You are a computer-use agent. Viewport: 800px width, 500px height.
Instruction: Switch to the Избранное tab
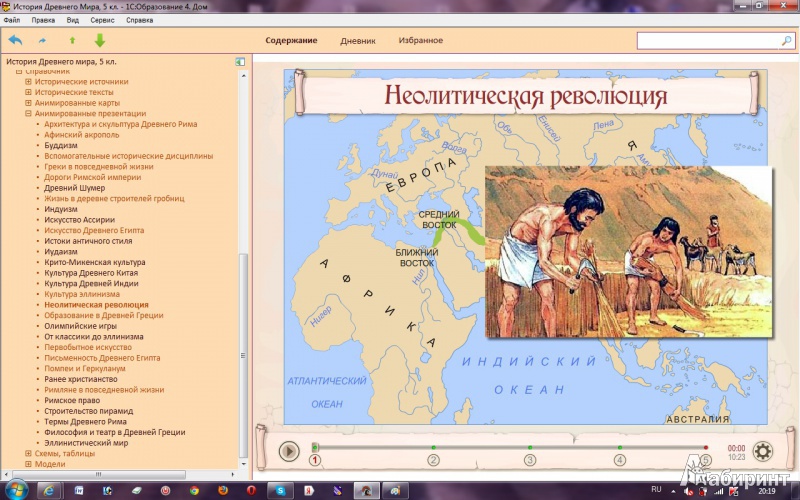pyautogui.click(x=420, y=40)
